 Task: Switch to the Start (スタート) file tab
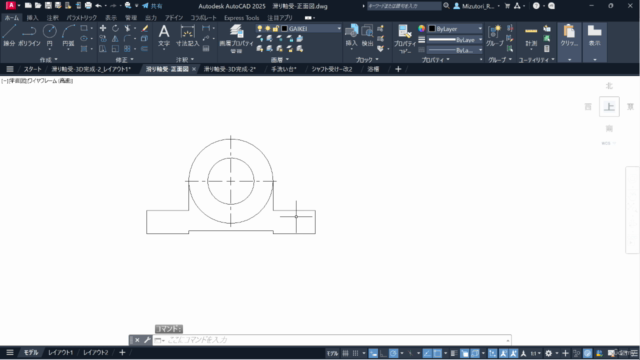click(x=32, y=69)
